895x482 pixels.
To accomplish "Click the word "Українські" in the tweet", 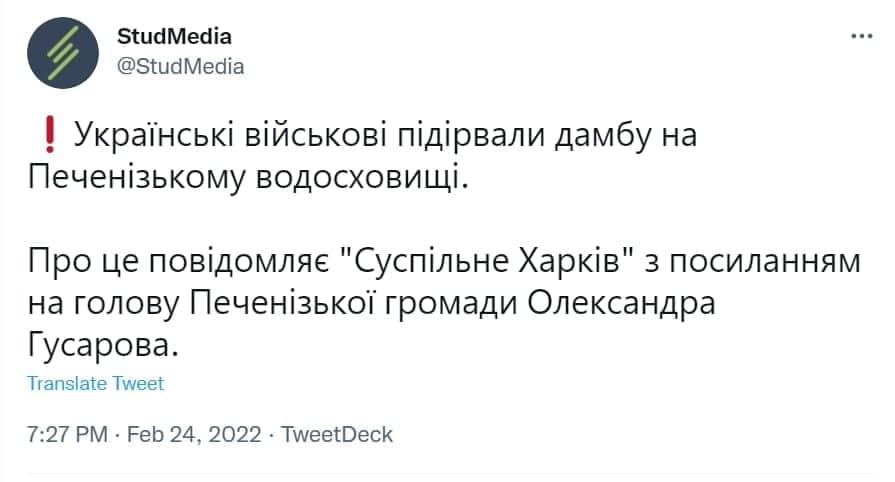I will coord(149,135).
